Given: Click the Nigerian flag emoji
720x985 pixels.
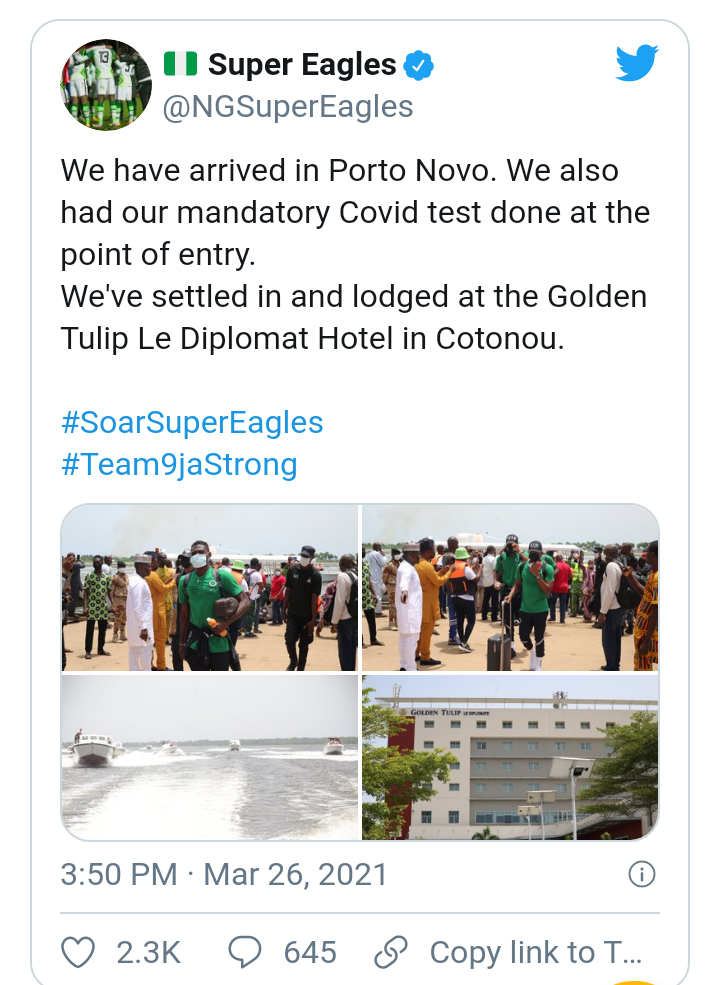Looking at the screenshot, I should click(x=180, y=63).
